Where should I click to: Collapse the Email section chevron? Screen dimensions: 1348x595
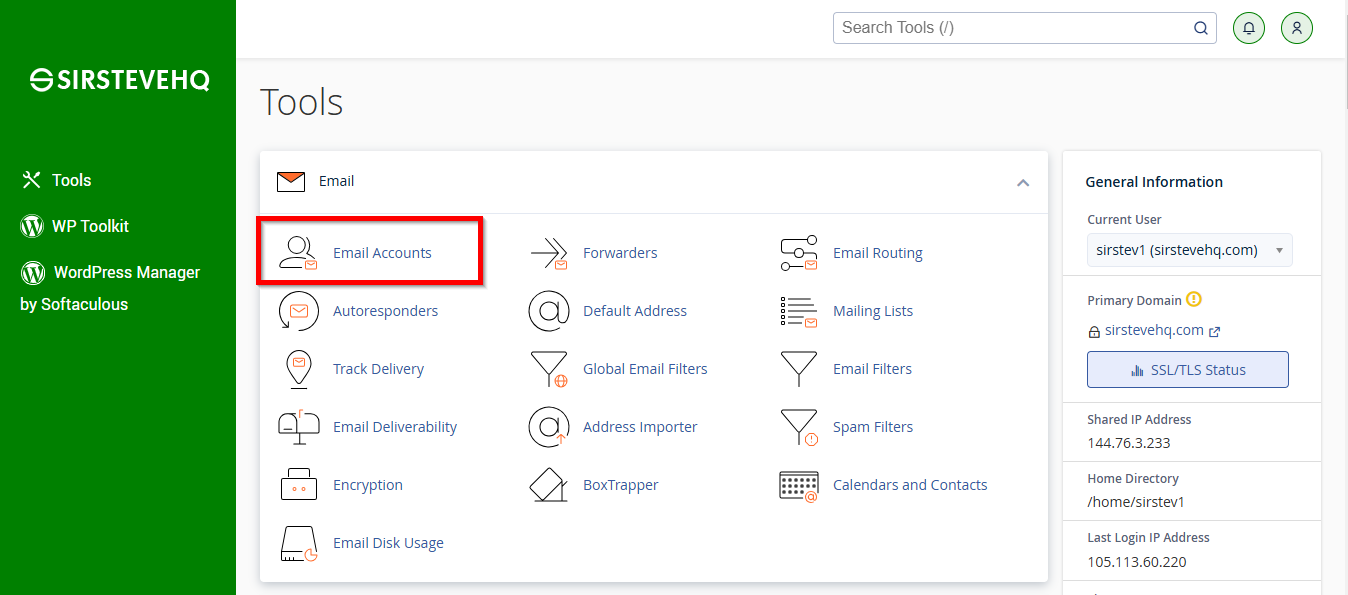[1023, 182]
